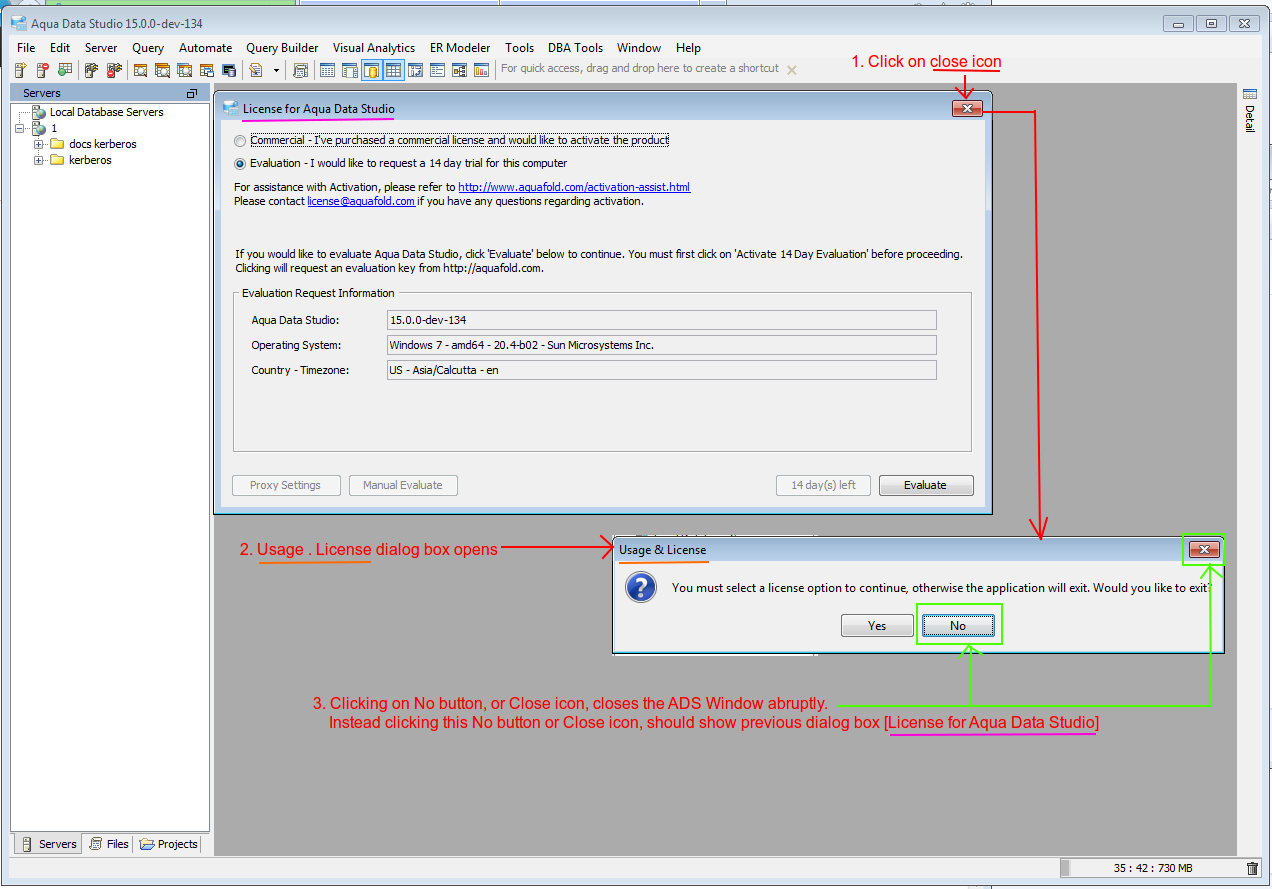Restore the Servers panel using its header icon
Screen dimensions: 1272x889
192,93
